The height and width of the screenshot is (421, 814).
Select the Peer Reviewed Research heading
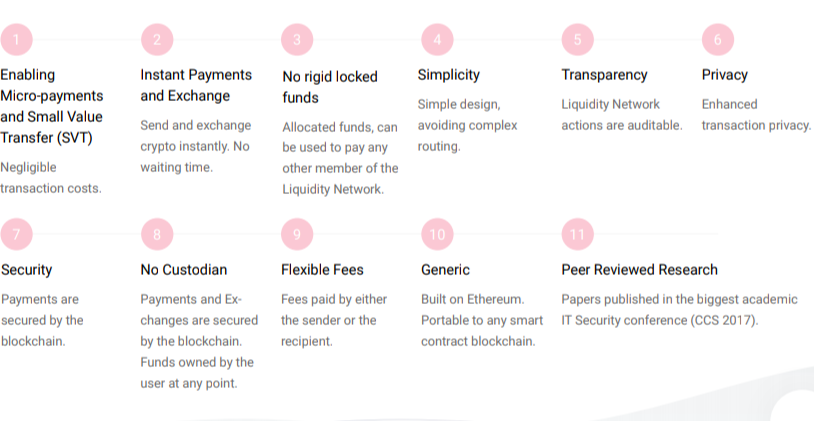point(639,270)
